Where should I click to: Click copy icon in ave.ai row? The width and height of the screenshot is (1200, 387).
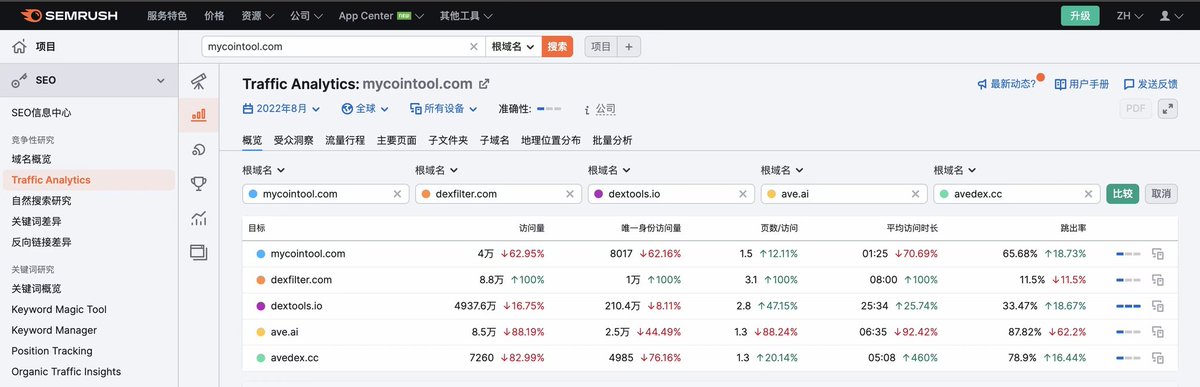tap(1158, 332)
